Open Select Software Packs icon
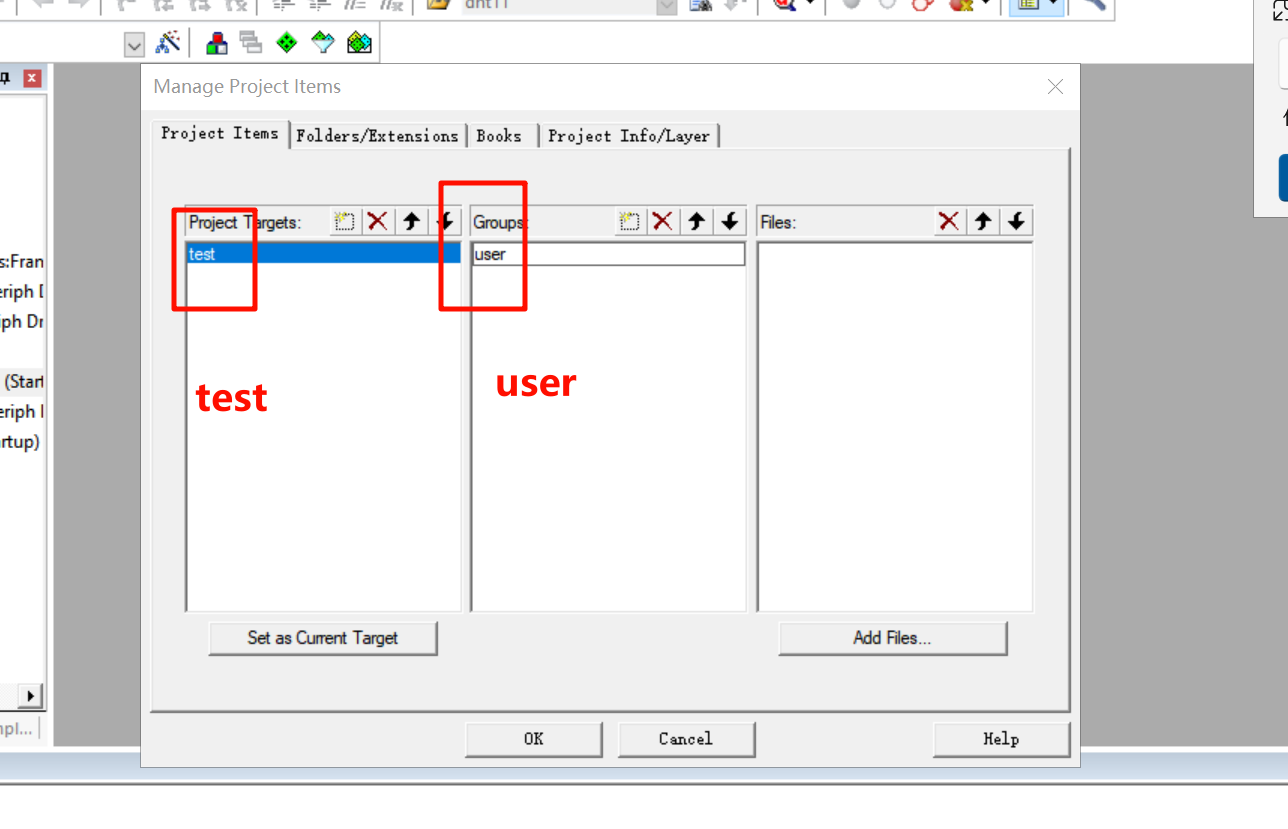 [322, 43]
